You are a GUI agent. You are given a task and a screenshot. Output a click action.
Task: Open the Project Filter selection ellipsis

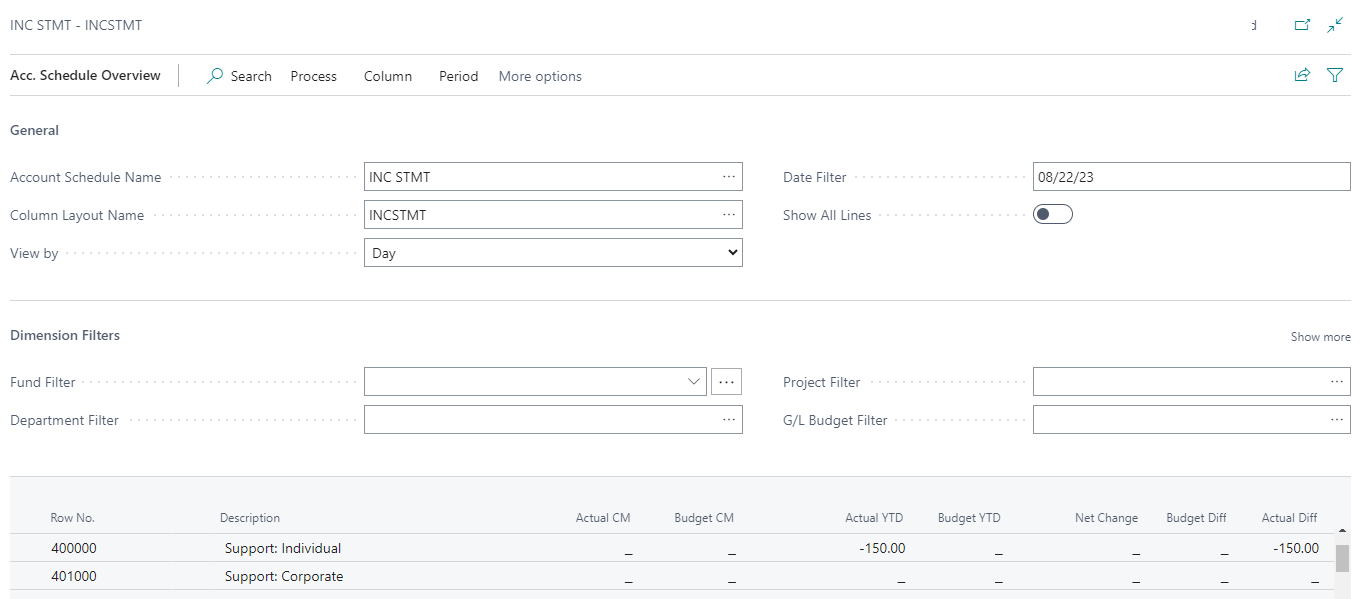coord(1337,381)
